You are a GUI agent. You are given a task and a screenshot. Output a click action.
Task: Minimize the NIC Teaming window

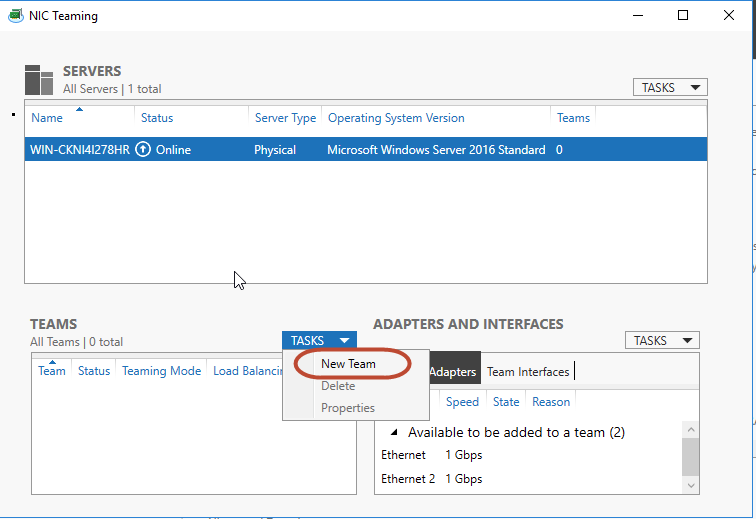tap(638, 15)
